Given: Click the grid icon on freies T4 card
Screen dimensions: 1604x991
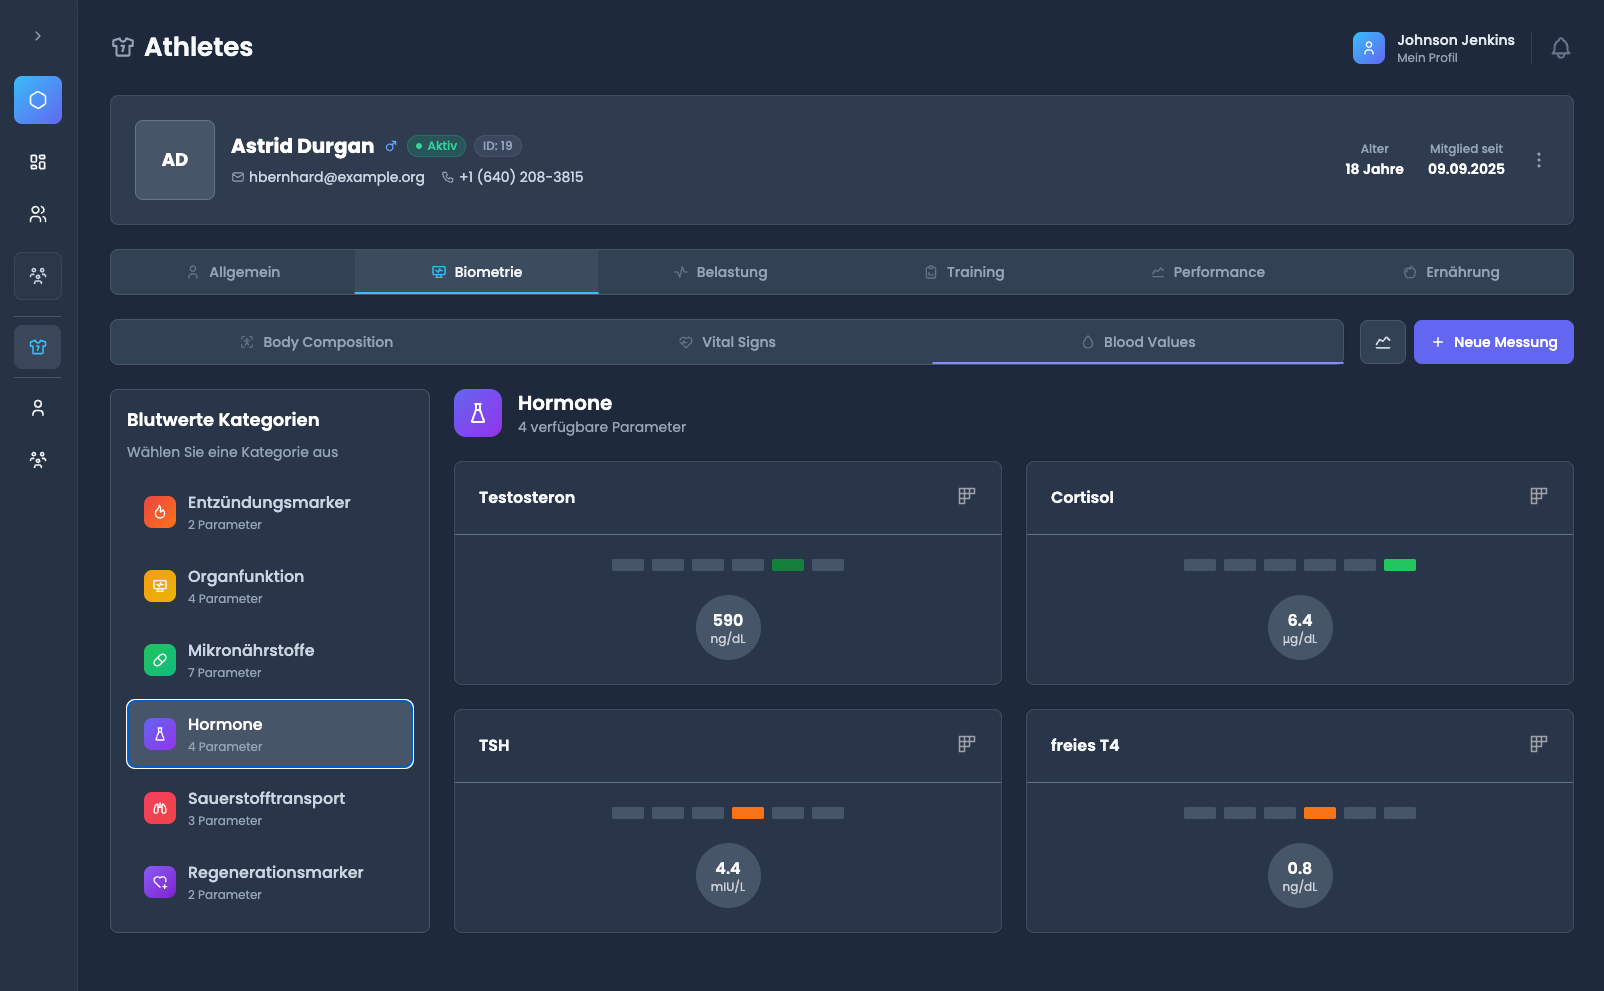Looking at the screenshot, I should 1538,744.
